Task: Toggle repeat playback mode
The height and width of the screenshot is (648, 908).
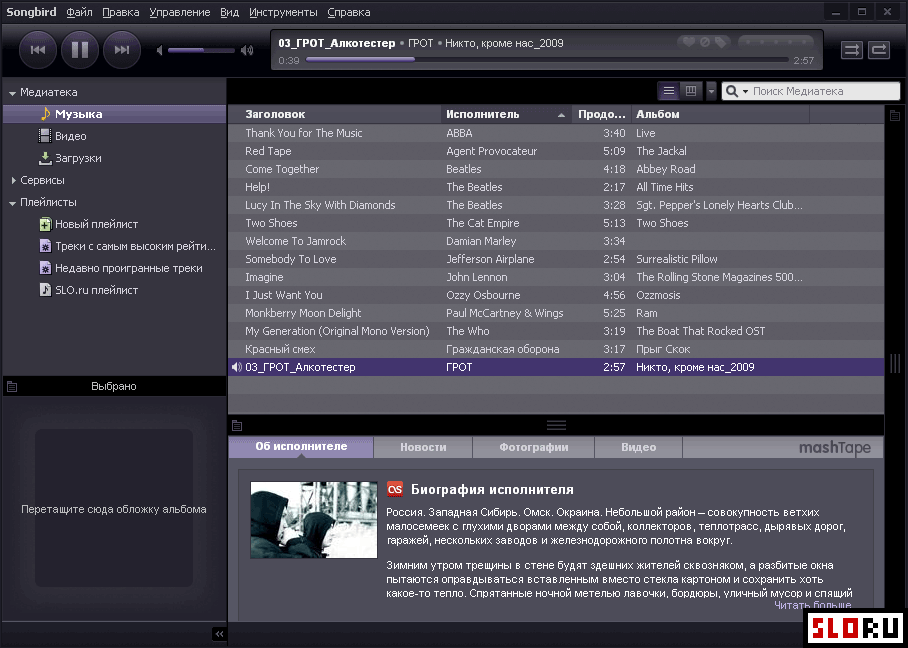Action: coord(879,49)
